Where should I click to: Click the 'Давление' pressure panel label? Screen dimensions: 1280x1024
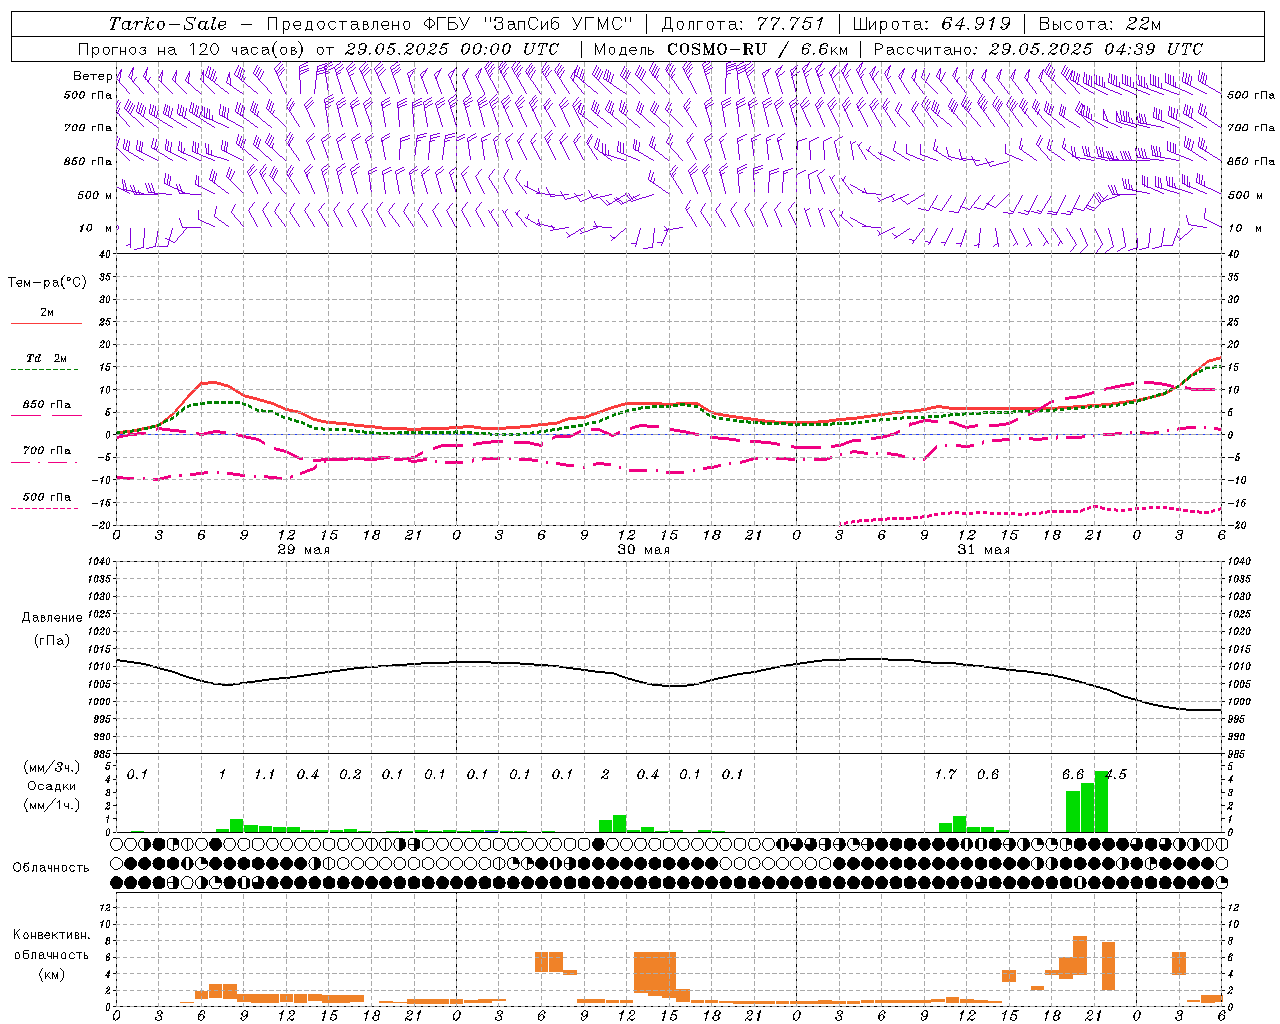click(x=52, y=617)
